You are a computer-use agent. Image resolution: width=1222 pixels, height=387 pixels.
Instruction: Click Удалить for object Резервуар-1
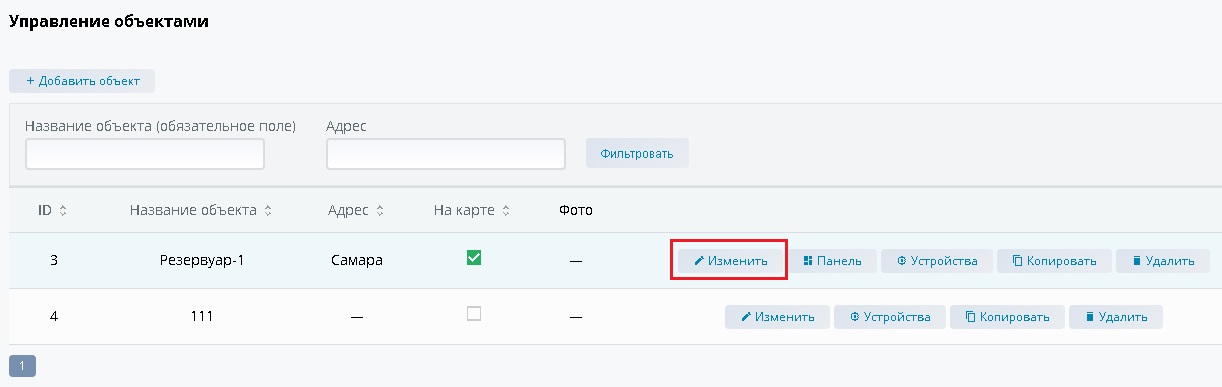pyautogui.click(x=1163, y=261)
